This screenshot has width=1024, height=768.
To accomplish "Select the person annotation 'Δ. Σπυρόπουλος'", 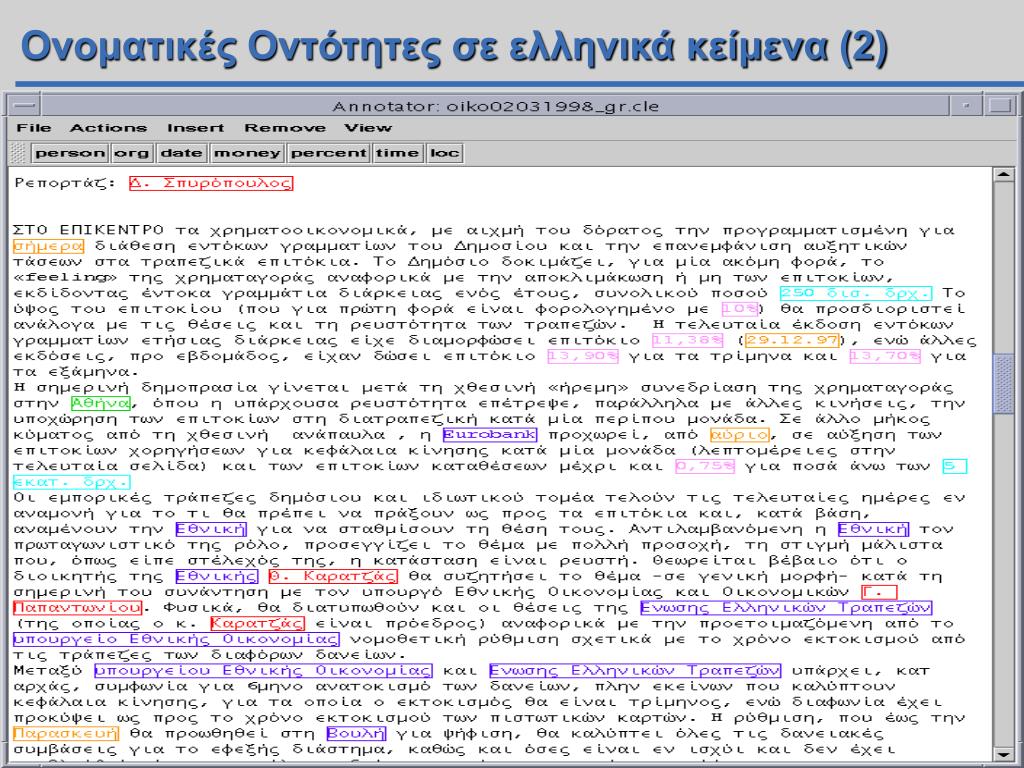I will [211, 183].
